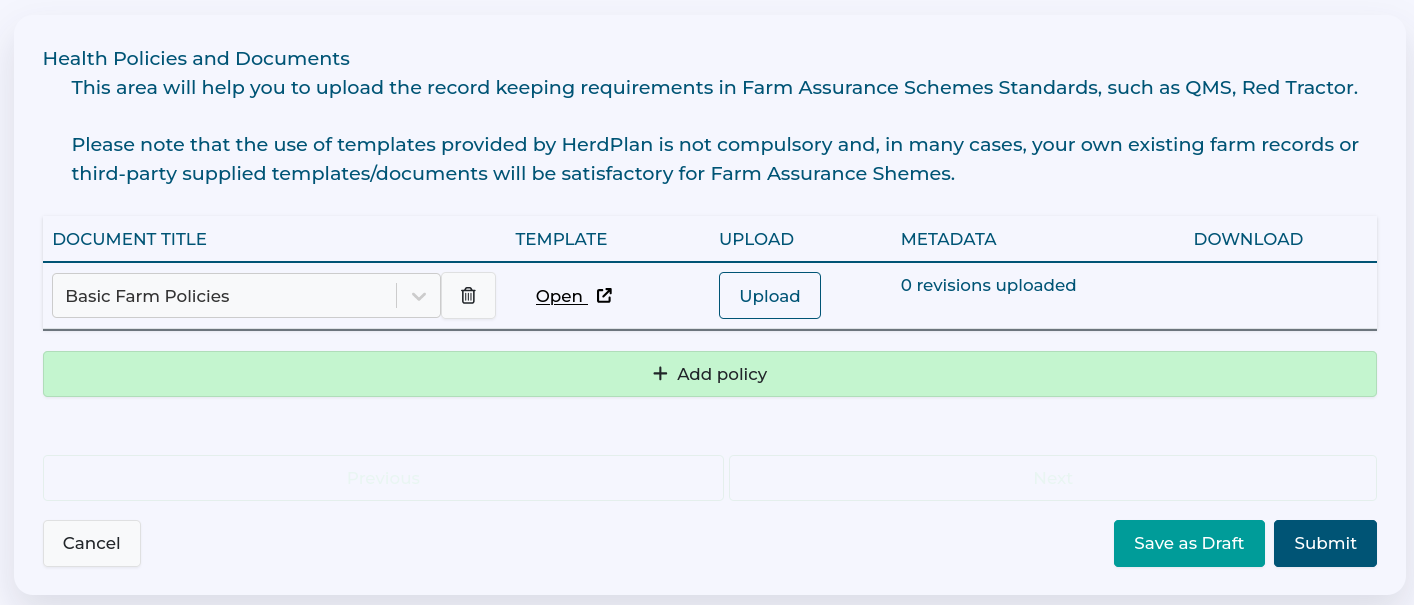Save the form as Draft
Screen dimensions: 1414x605
pos(1189,543)
